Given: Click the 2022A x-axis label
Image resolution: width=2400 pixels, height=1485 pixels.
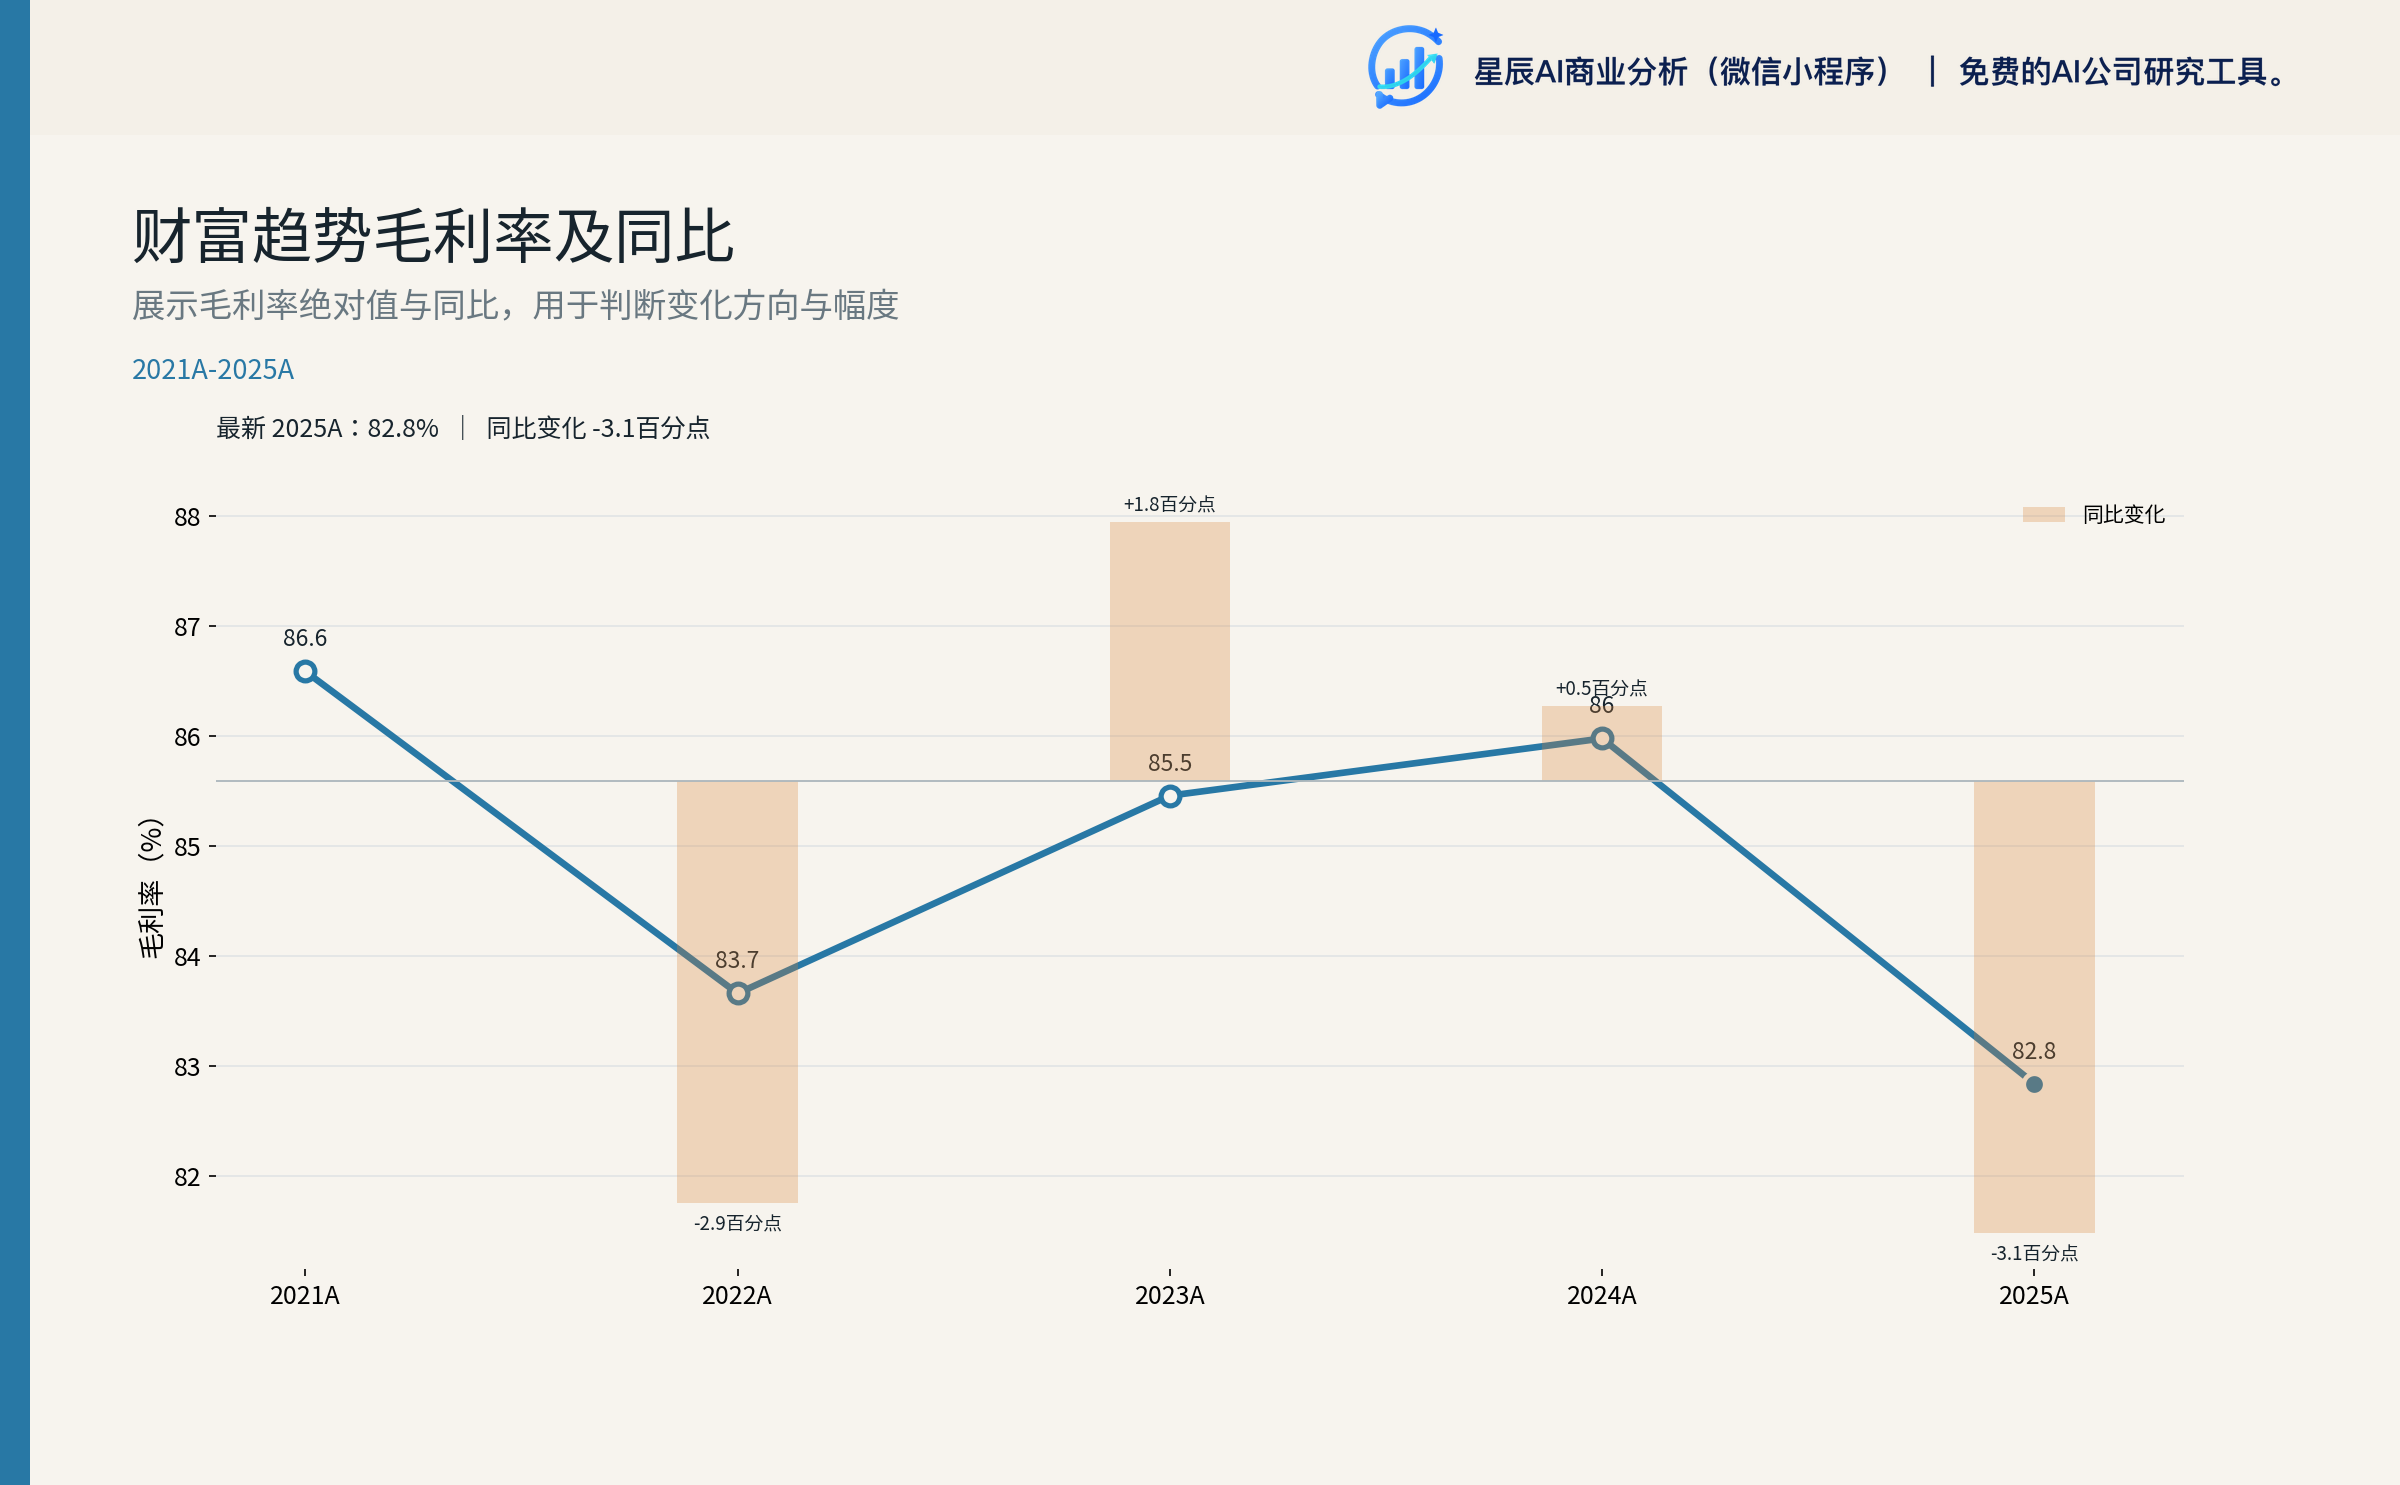Looking at the screenshot, I should [x=737, y=1295].
